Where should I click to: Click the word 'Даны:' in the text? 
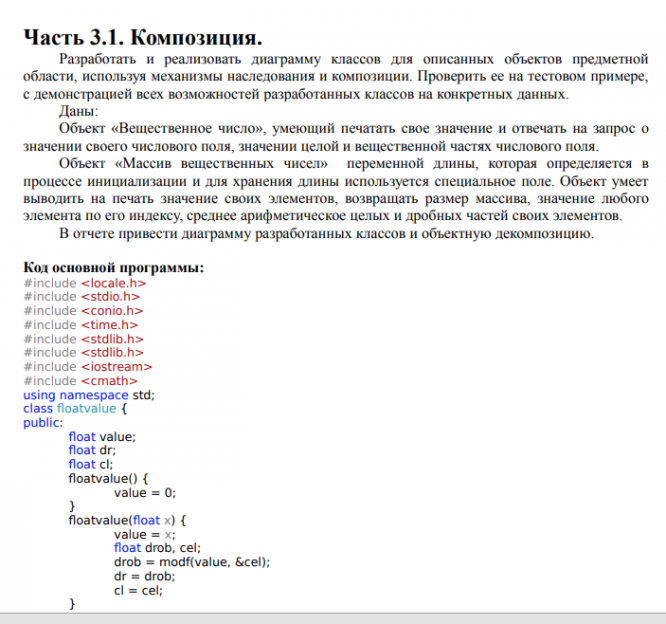(x=79, y=111)
